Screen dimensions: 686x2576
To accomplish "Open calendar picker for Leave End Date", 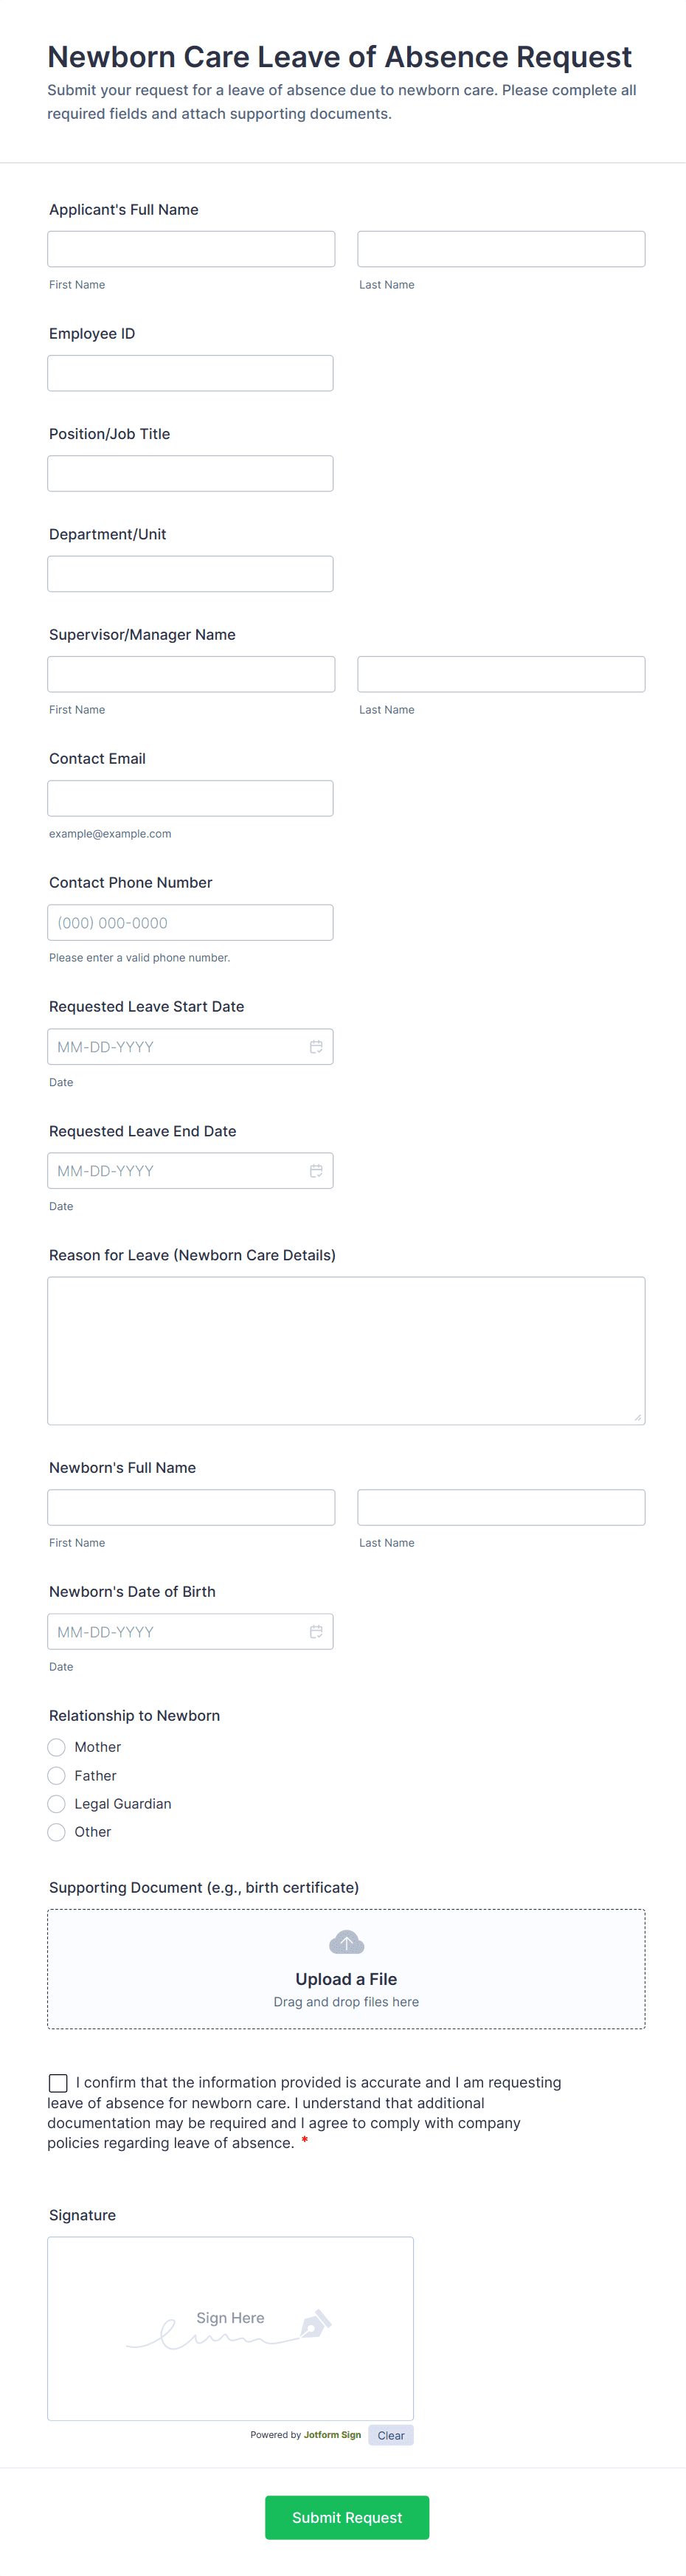I will [x=316, y=1171].
